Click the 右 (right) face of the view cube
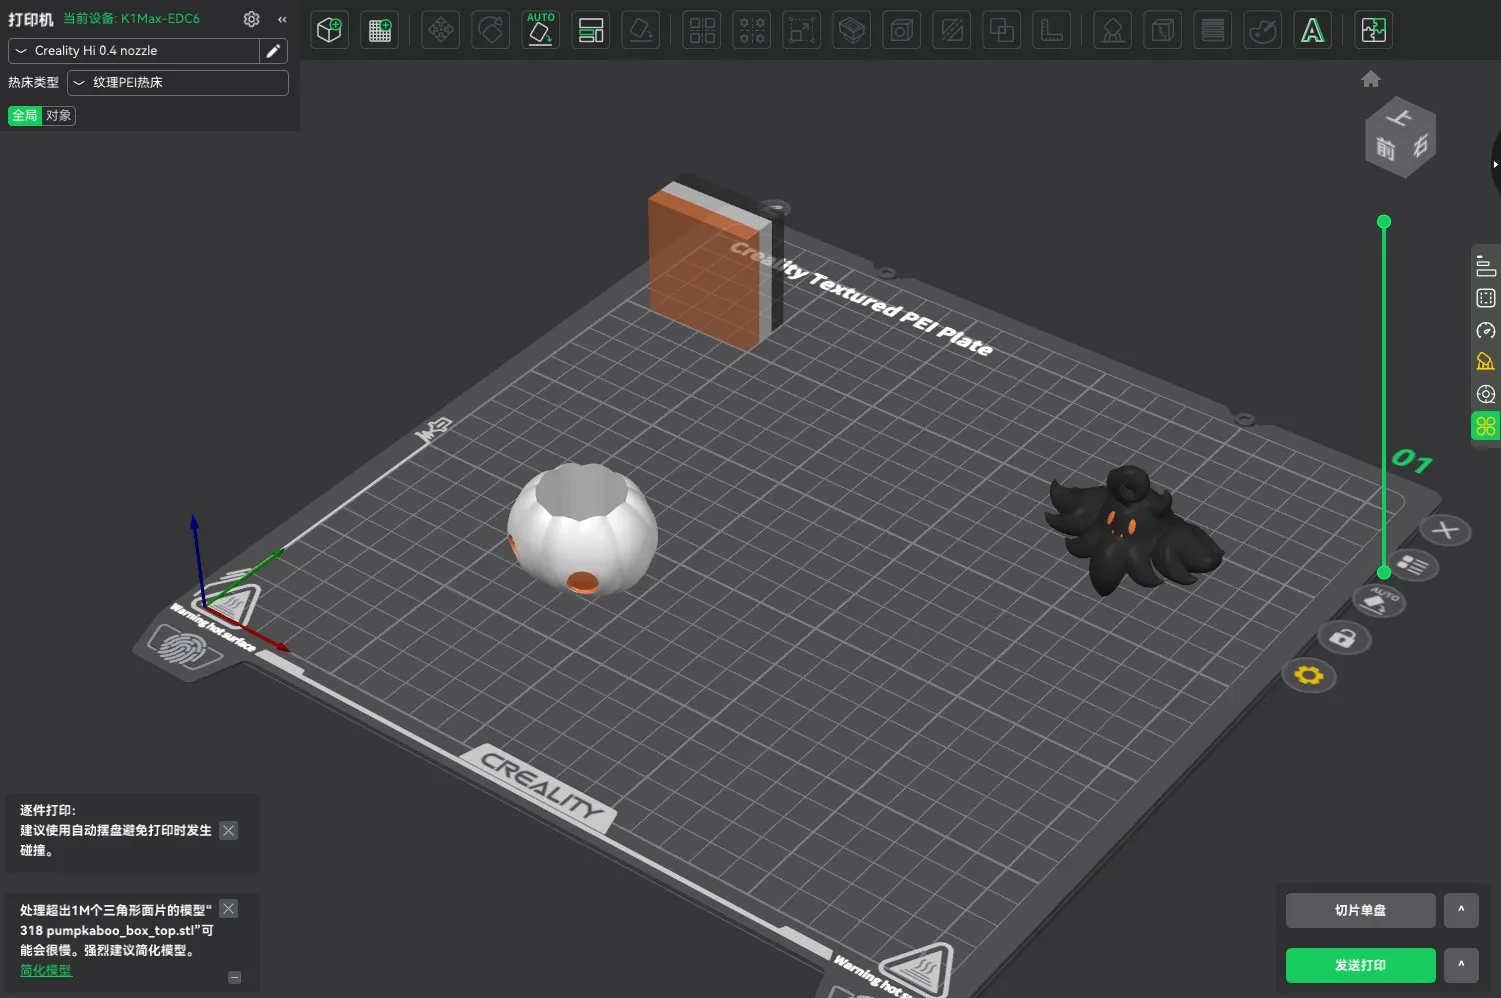1501x998 pixels. [x=1420, y=147]
